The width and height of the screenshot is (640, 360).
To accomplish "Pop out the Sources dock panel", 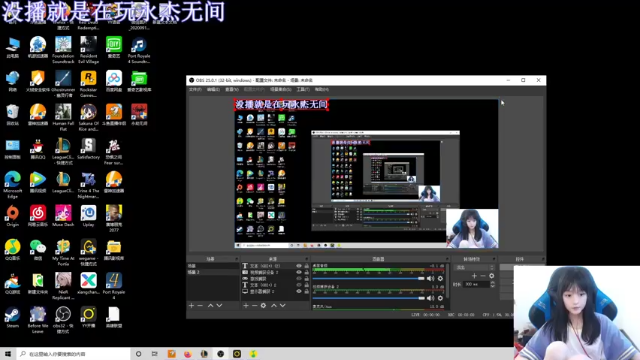I will (307, 259).
